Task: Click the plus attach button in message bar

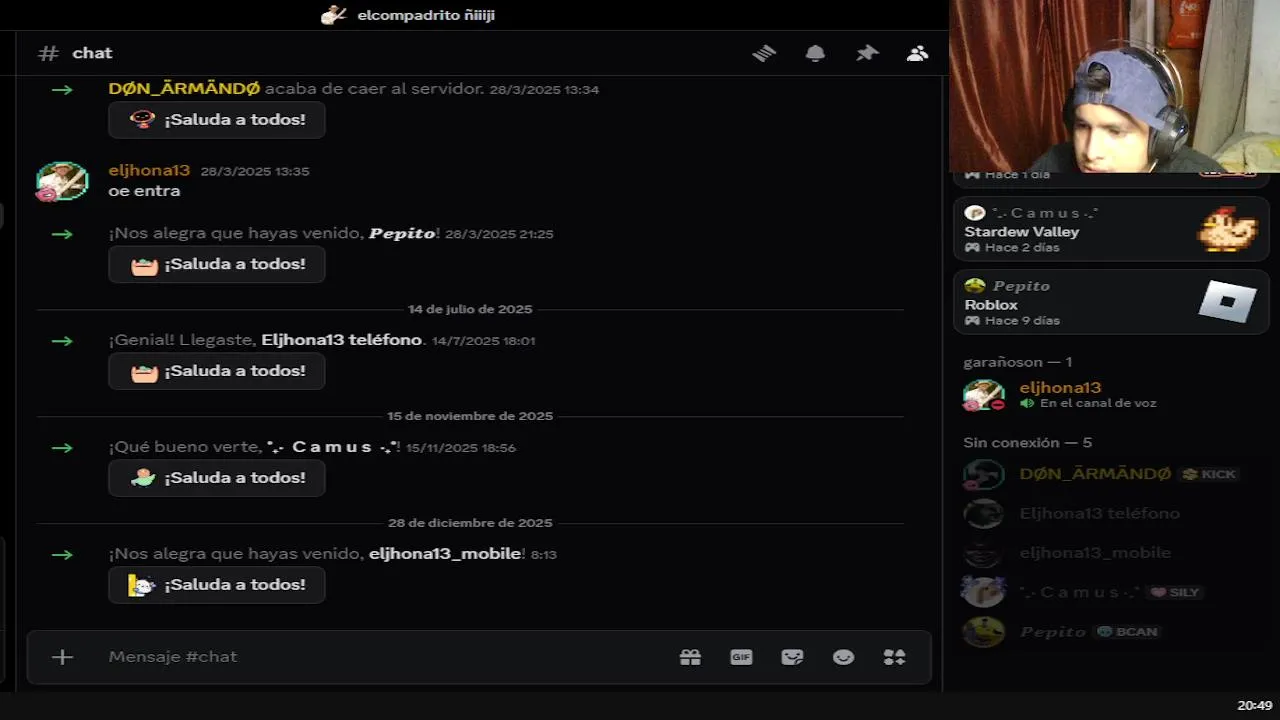Action: 62,657
